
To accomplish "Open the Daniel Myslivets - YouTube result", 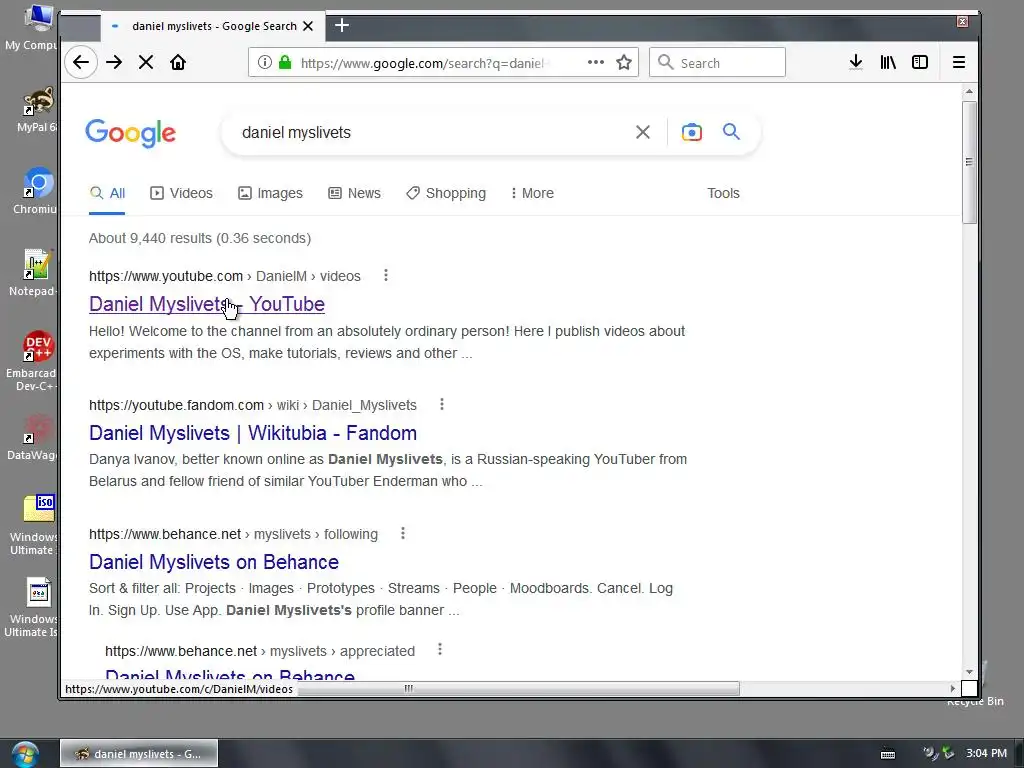I will click(x=206, y=304).
